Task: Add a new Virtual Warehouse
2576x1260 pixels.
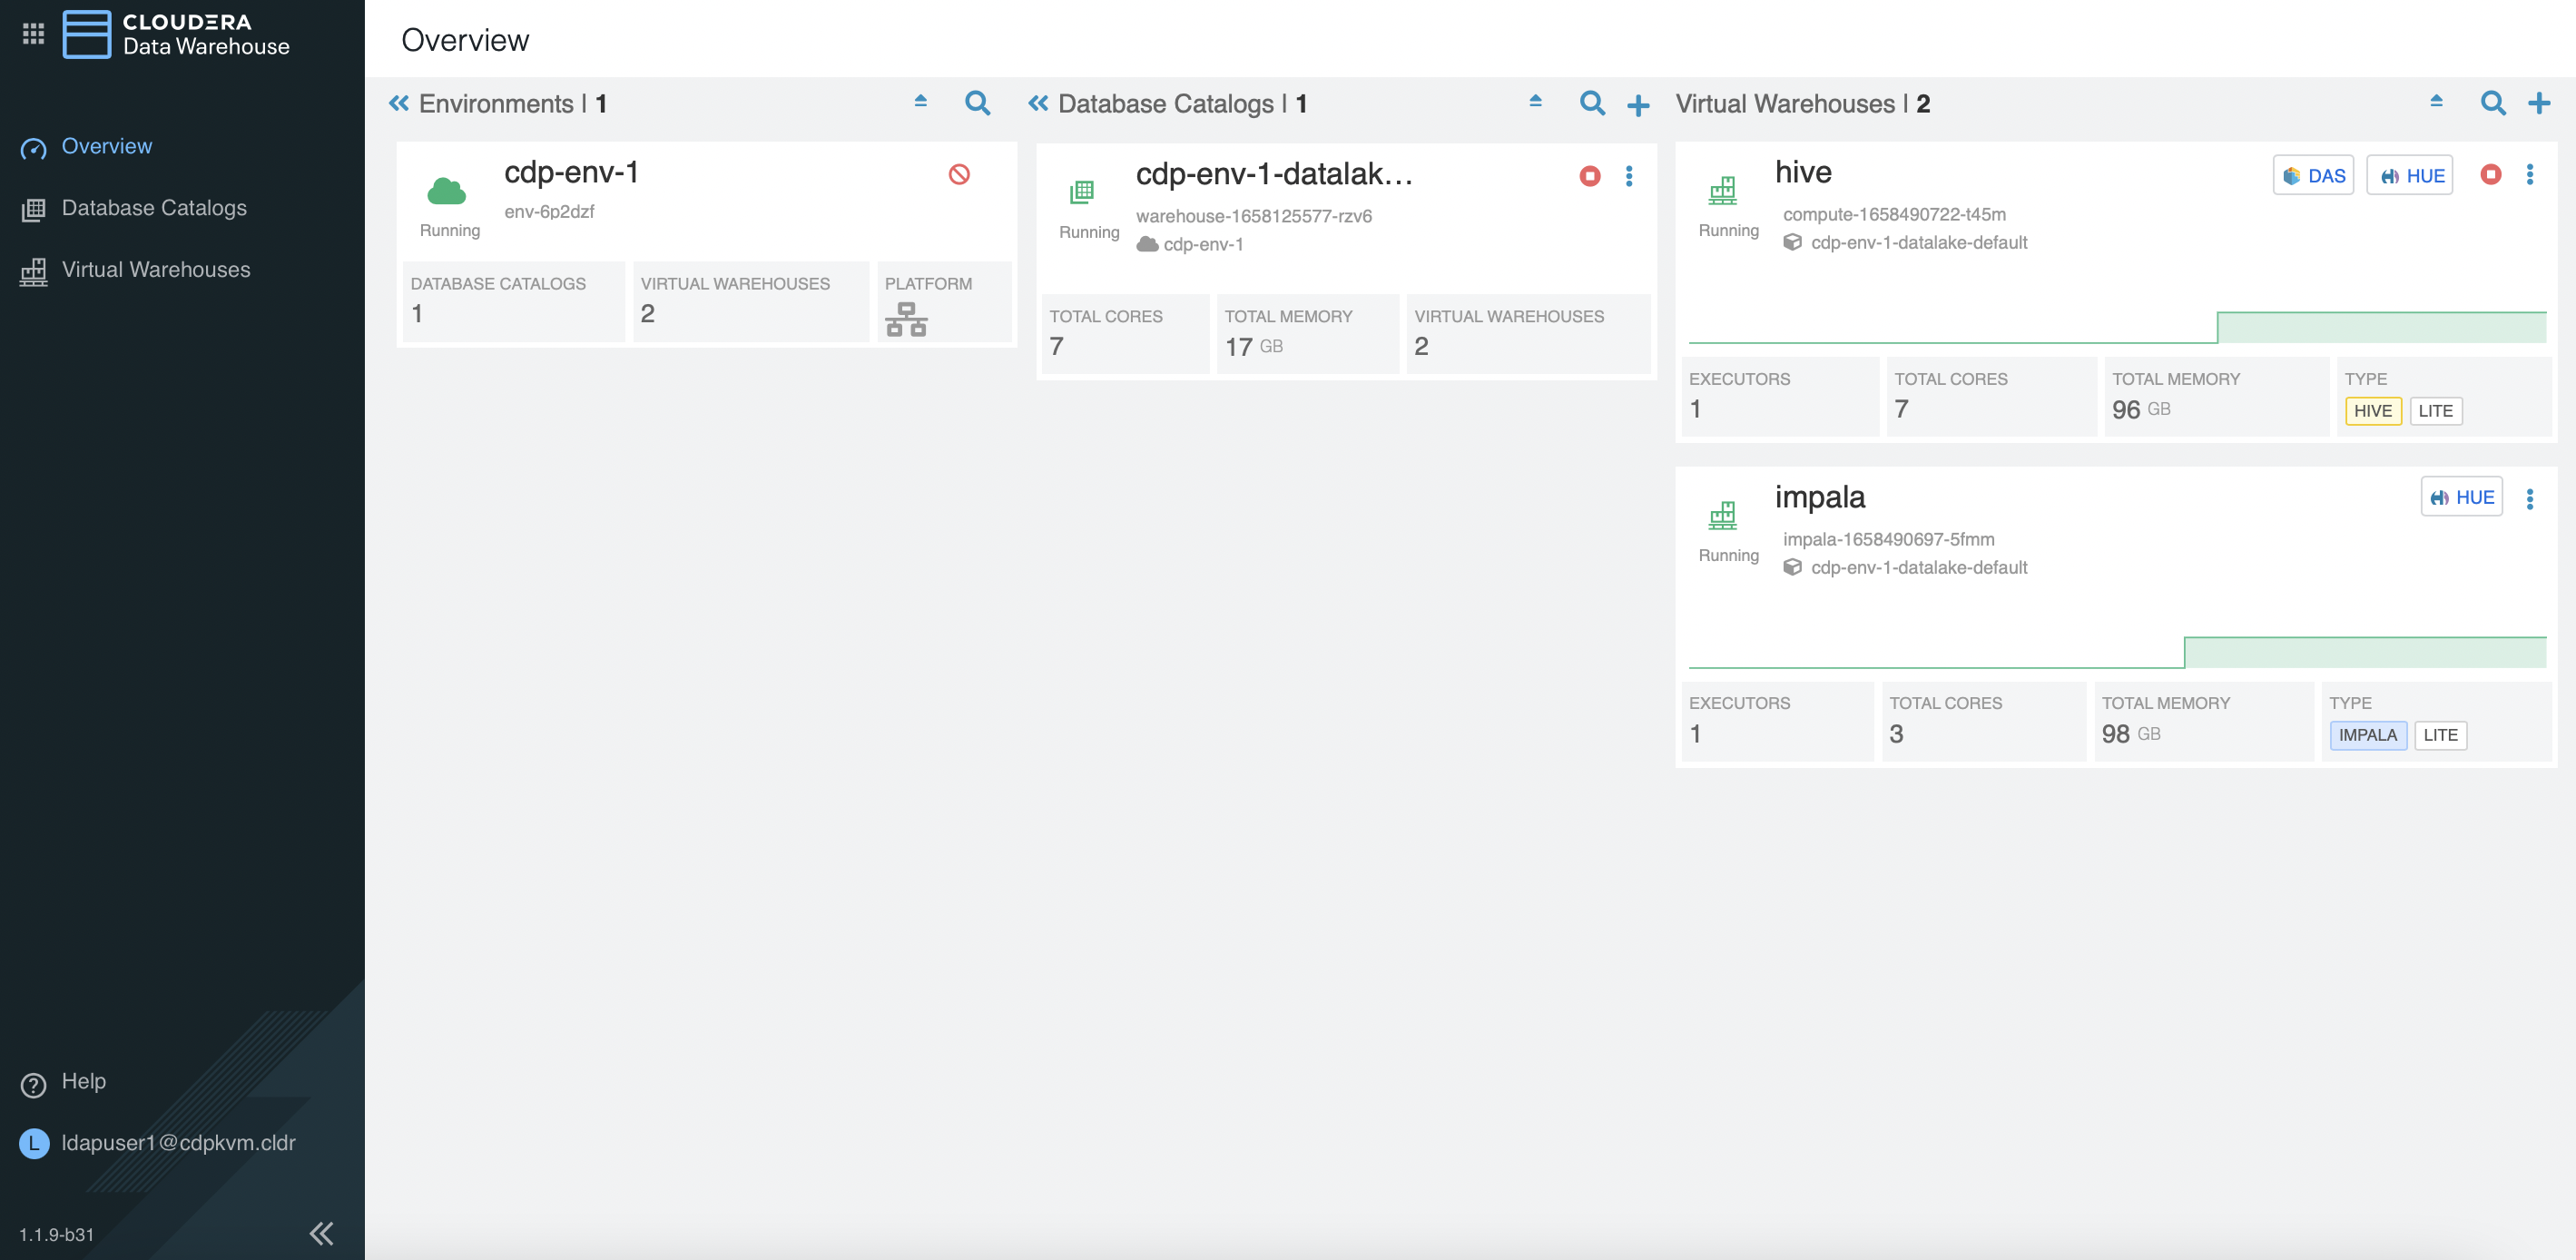Action: coord(2538,104)
